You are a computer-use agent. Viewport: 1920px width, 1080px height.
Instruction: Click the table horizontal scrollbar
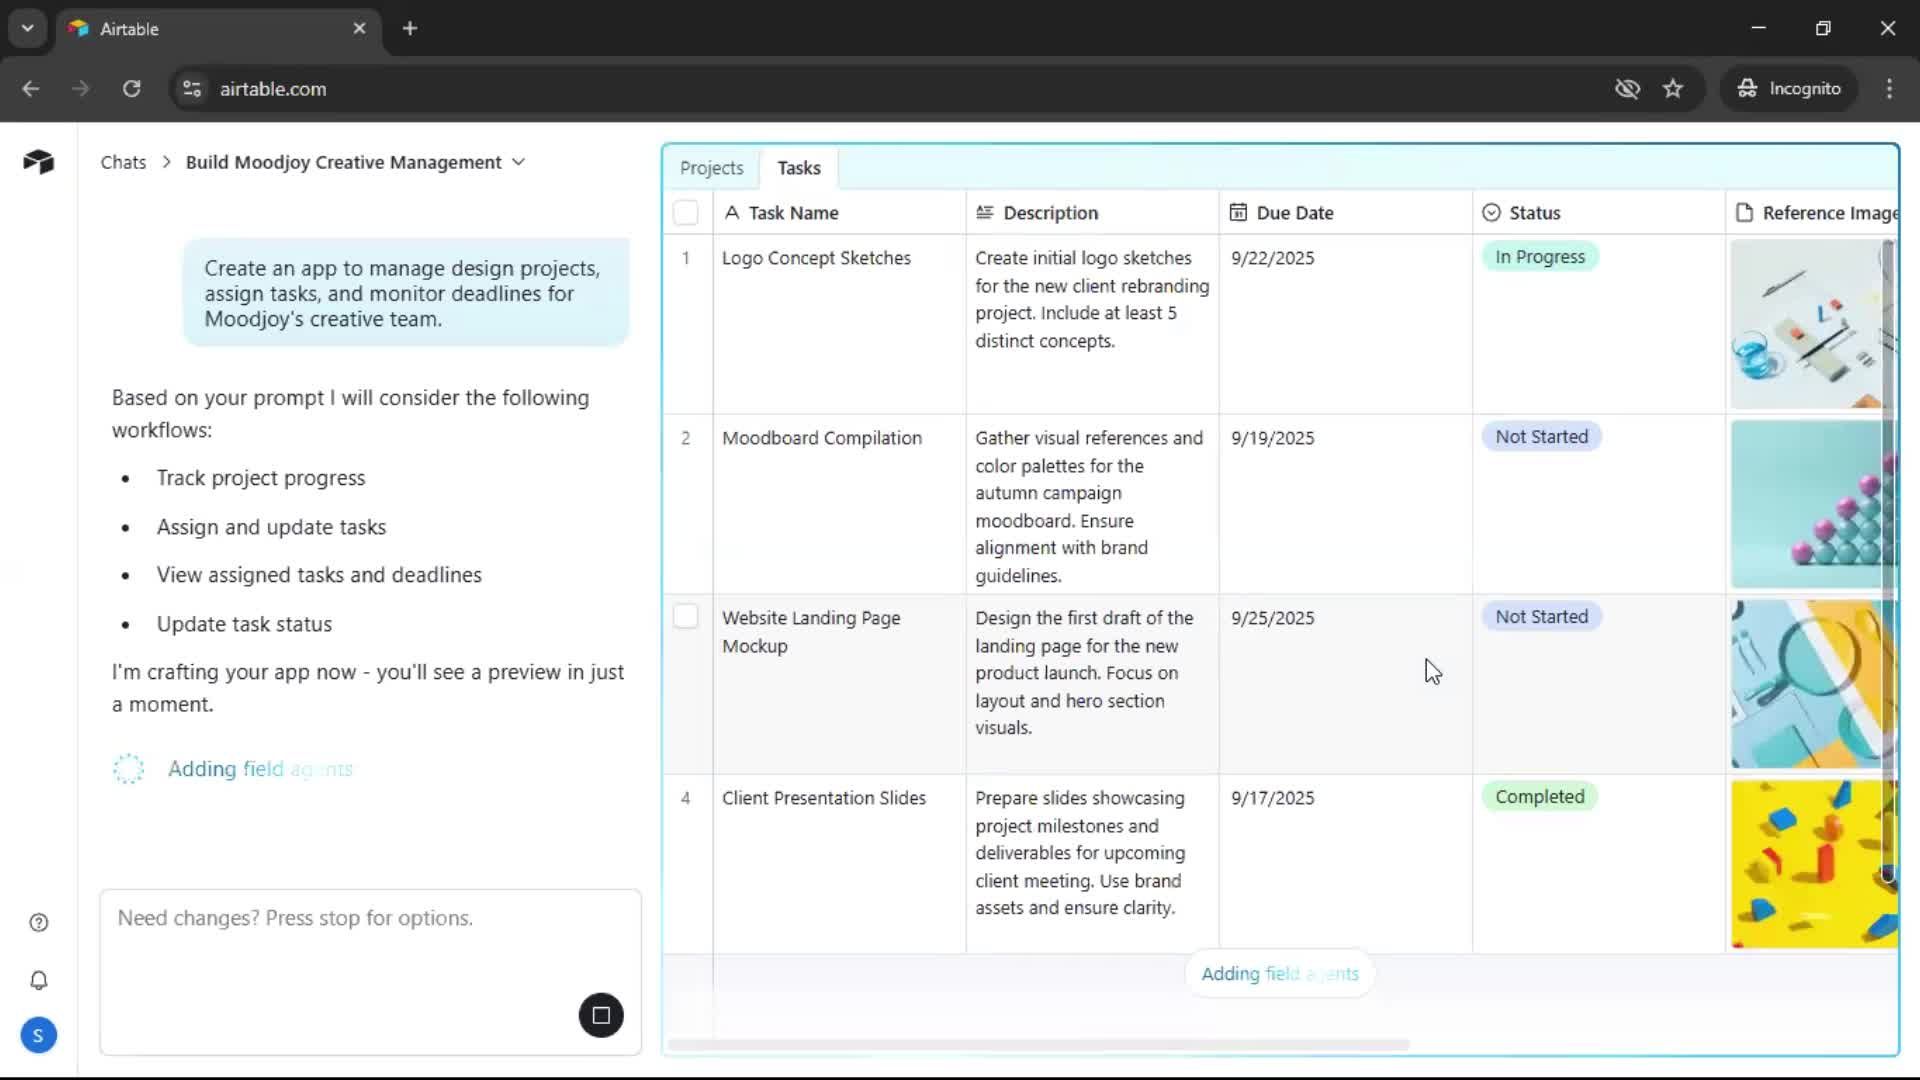[1038, 1045]
